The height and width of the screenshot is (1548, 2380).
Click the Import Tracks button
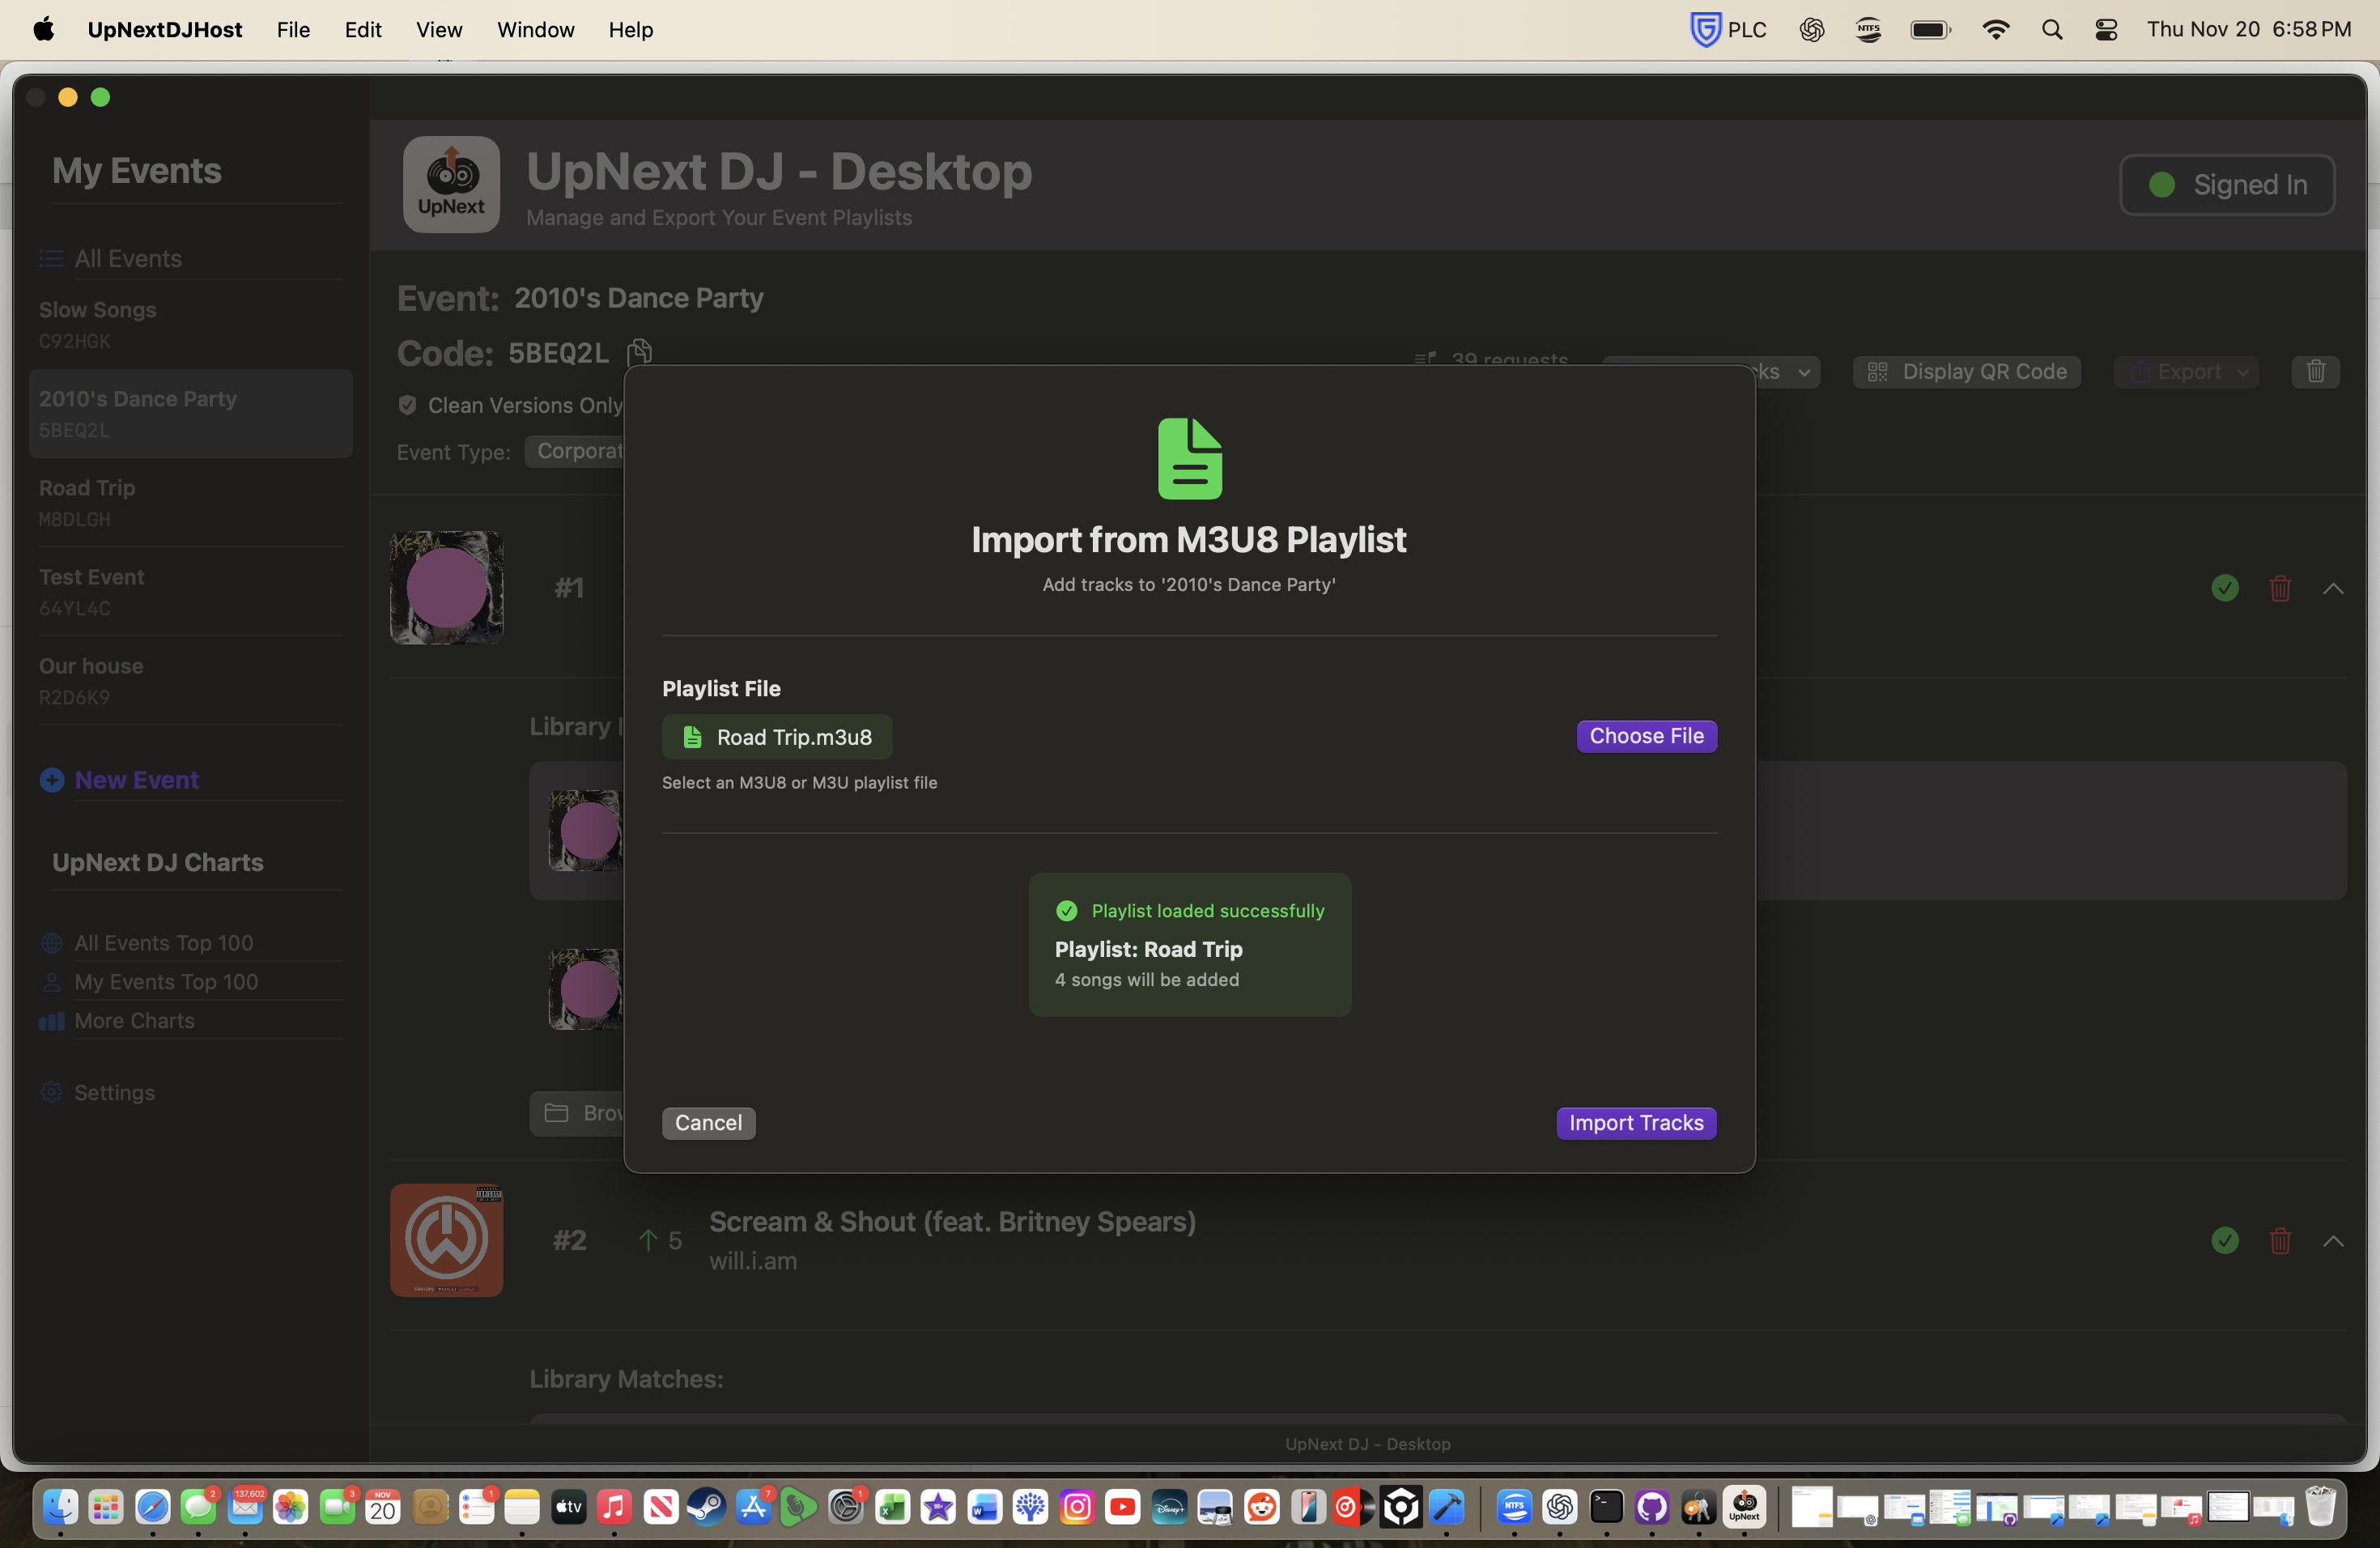1635,1123
